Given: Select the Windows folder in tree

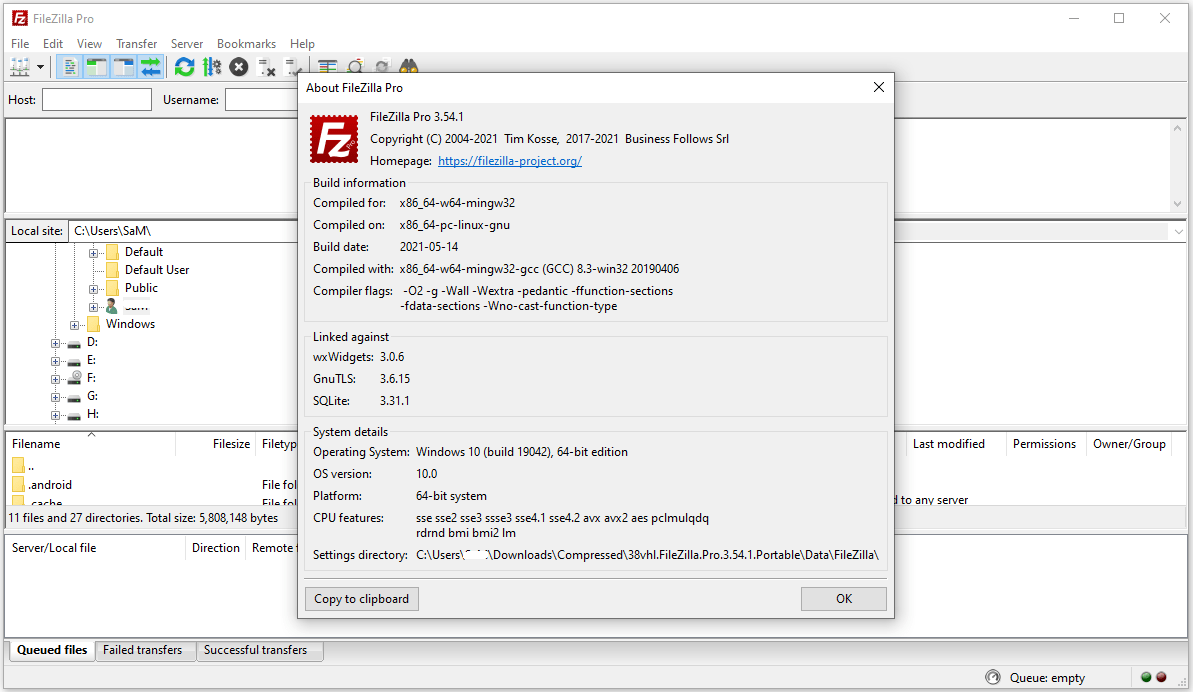Looking at the screenshot, I should (x=130, y=324).
